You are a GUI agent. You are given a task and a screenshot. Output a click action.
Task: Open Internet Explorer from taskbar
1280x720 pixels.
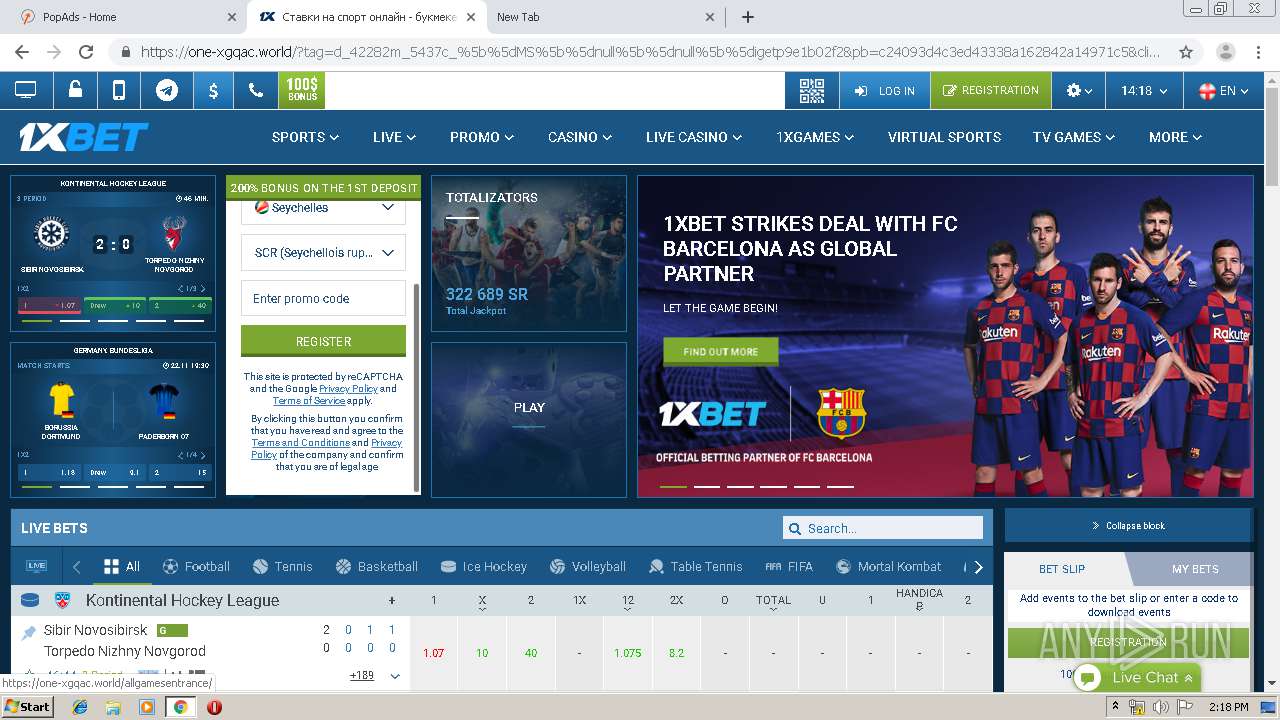coord(81,707)
